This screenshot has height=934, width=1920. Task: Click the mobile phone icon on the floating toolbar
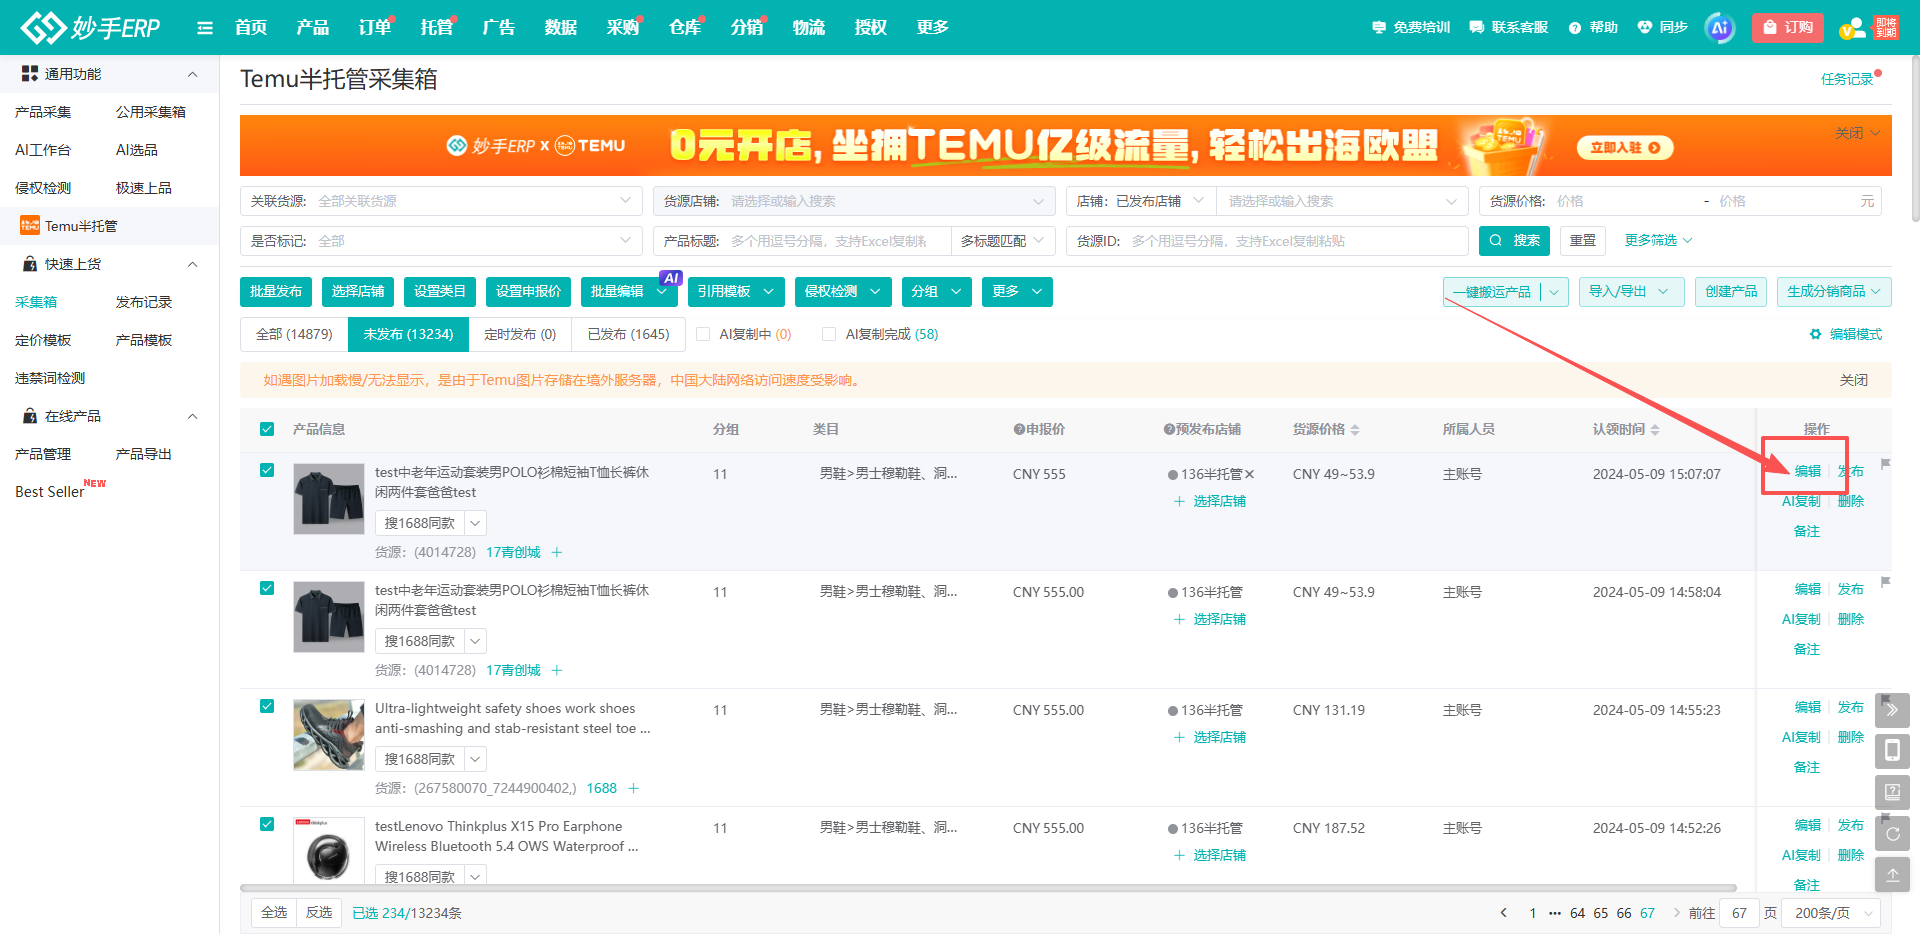(1892, 751)
